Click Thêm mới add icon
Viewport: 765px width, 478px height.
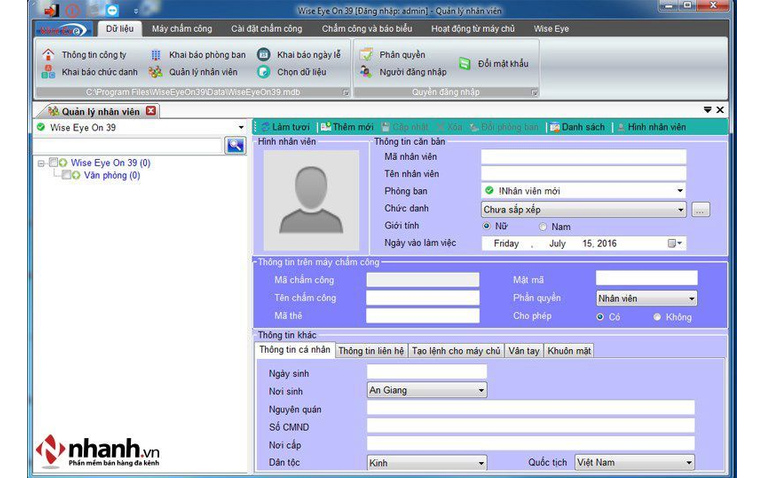[x=326, y=127]
